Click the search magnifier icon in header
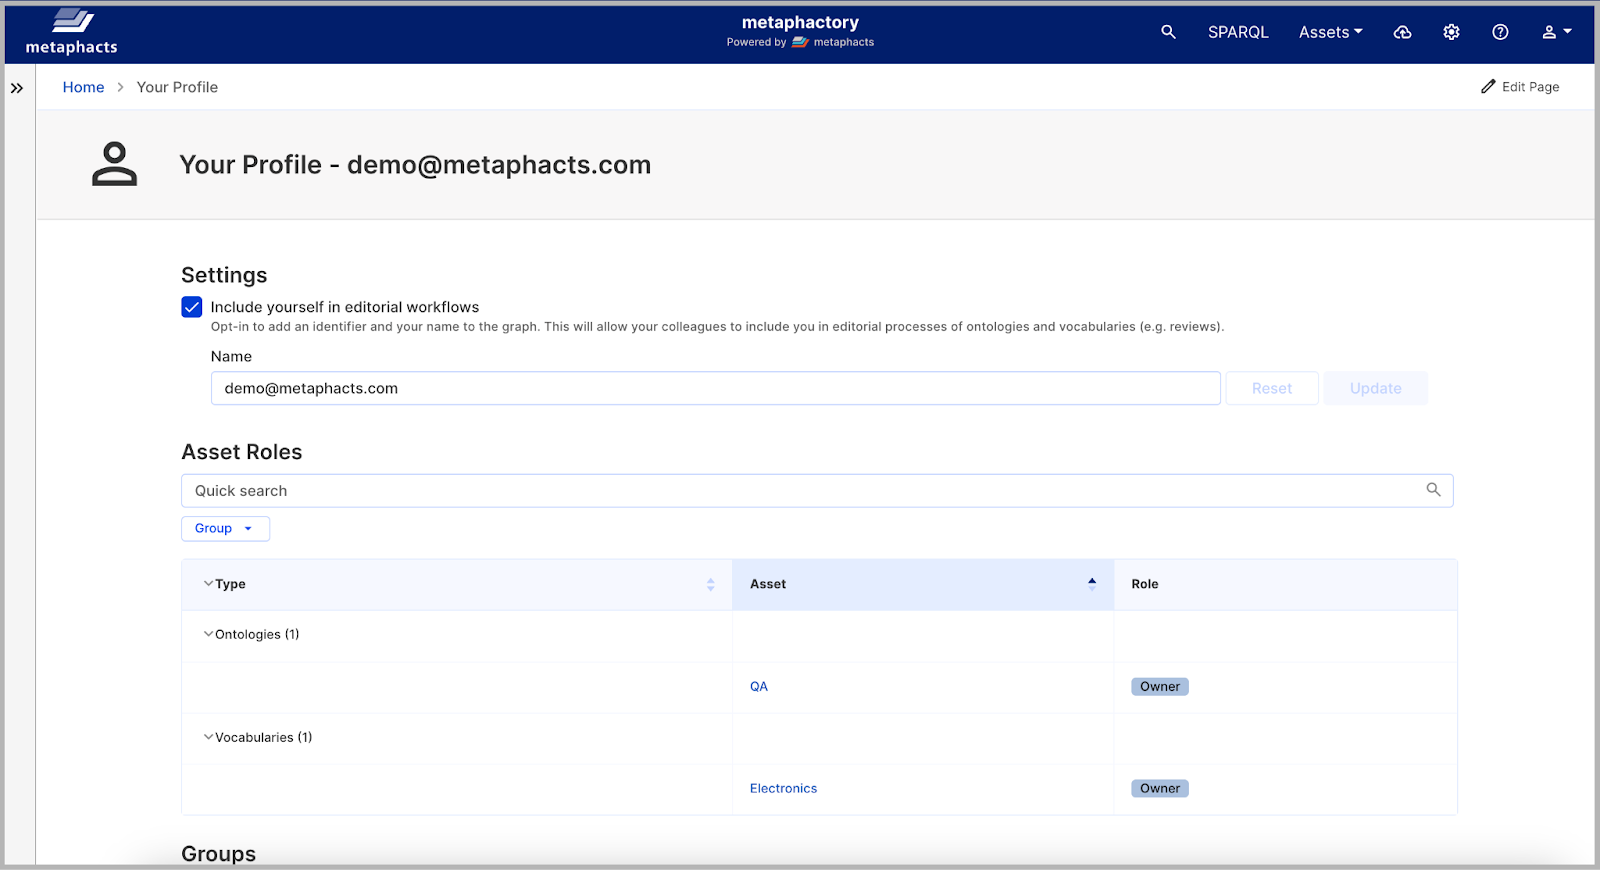Image resolution: width=1600 pixels, height=870 pixels. 1168,32
